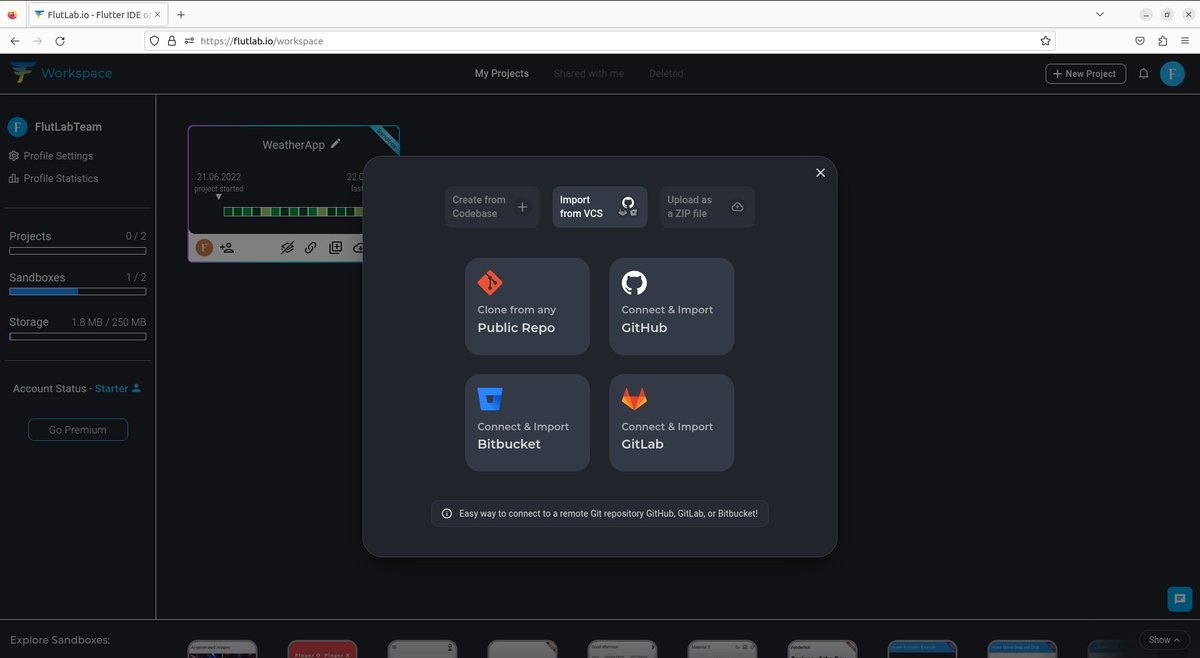Click the Bitbucket logo icon
1200x658 pixels.
click(x=490, y=399)
